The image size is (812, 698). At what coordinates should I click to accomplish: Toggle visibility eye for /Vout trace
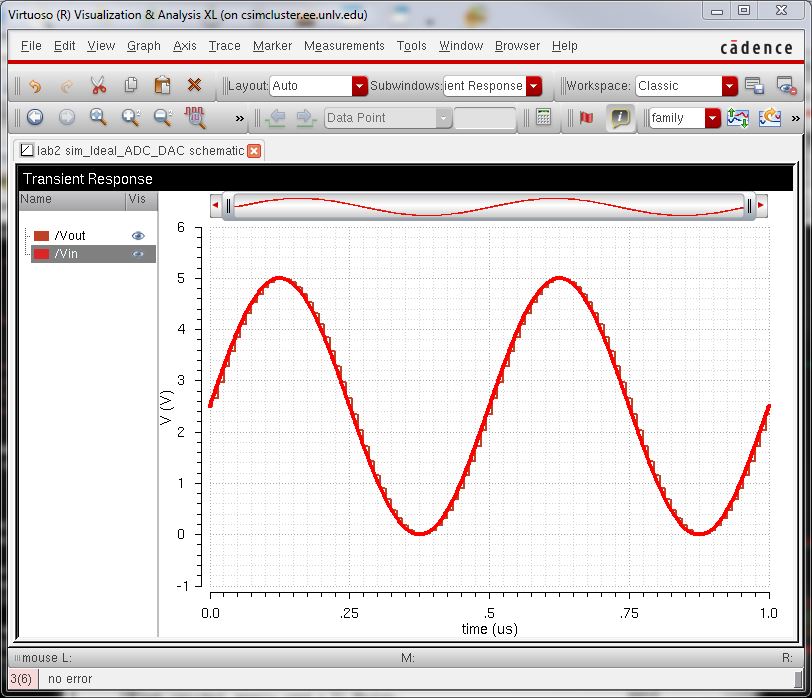pyautogui.click(x=138, y=235)
